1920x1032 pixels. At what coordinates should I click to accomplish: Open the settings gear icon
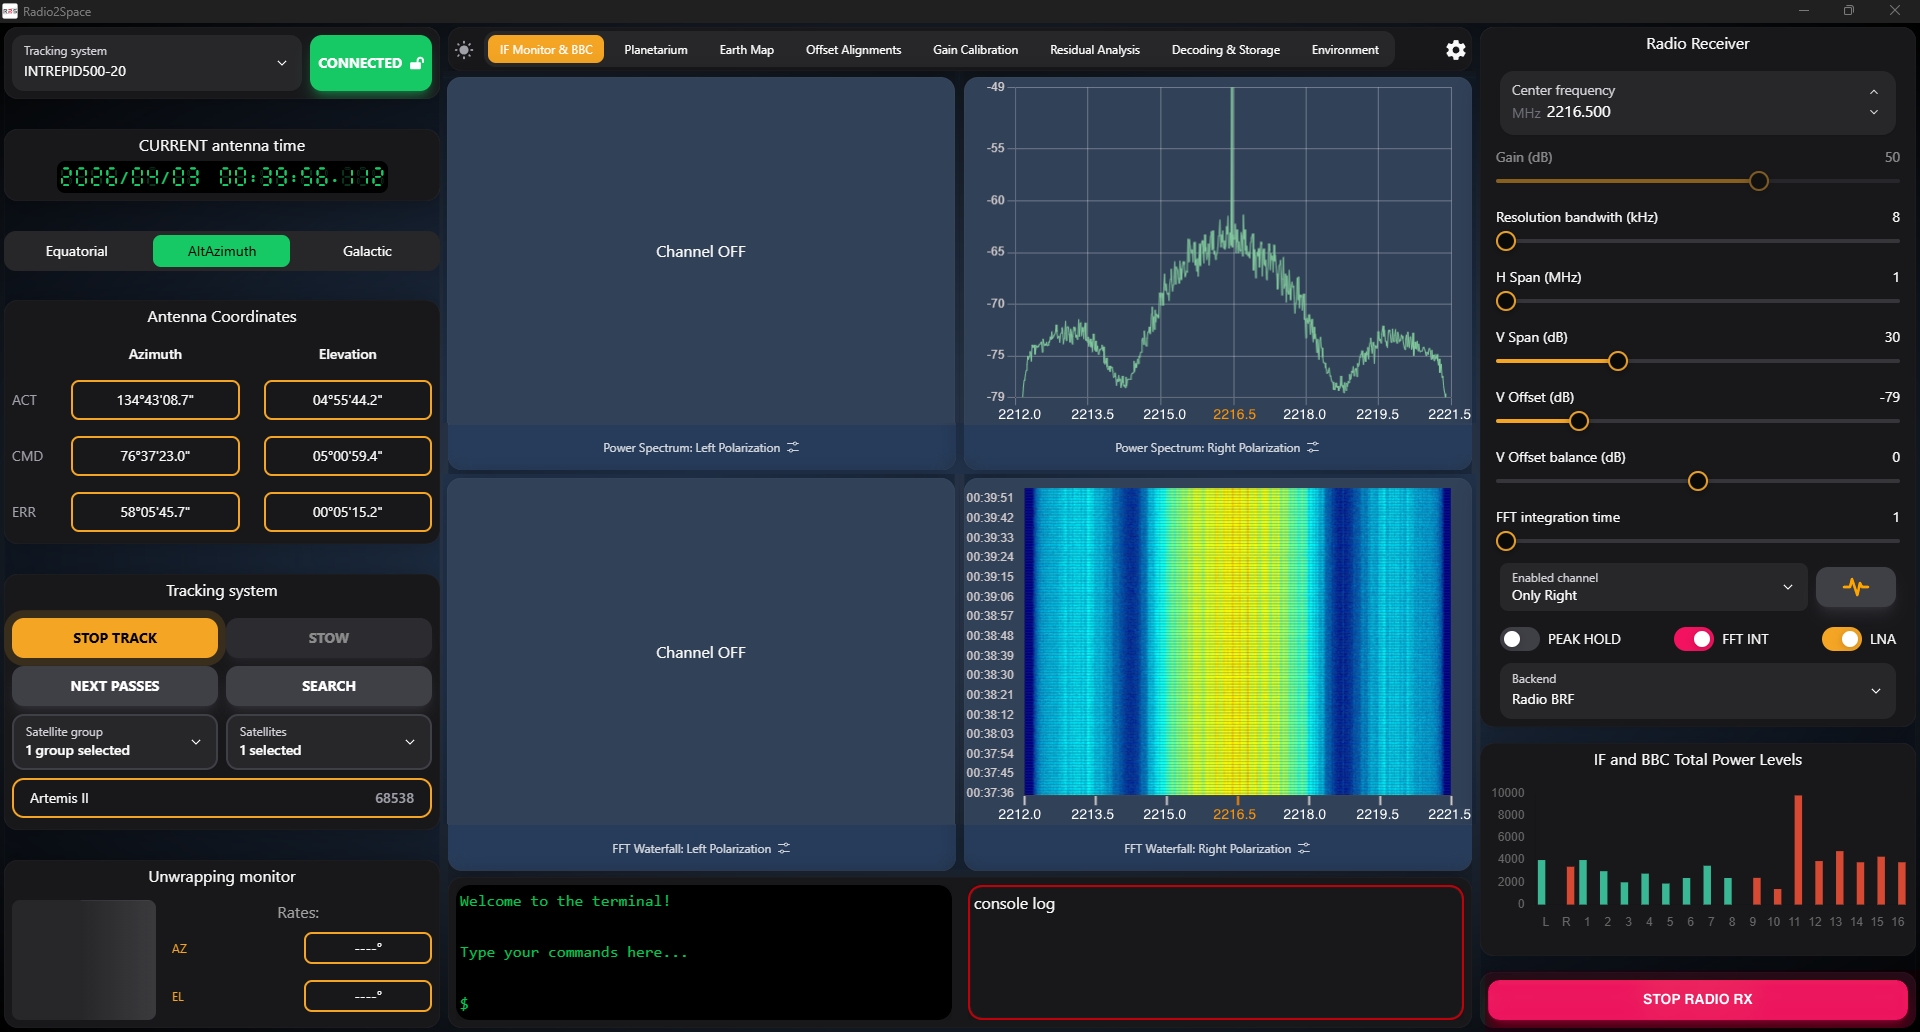tap(1456, 50)
